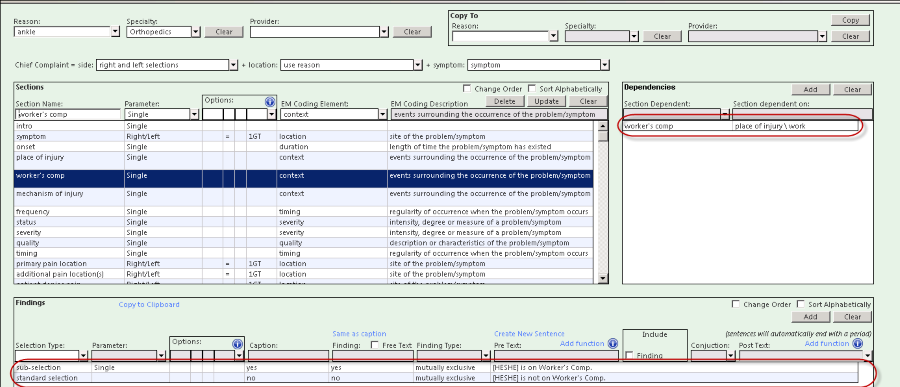Click the Findings Caption input field

[x=288, y=355]
